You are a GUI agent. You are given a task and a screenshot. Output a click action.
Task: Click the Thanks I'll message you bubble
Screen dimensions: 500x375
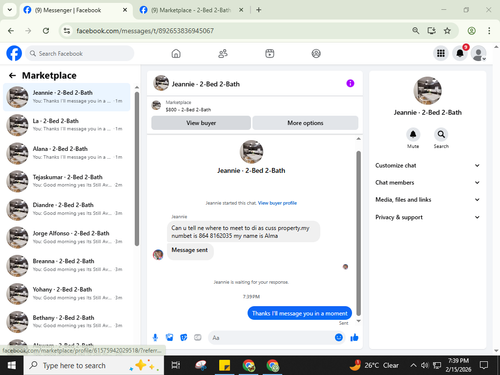tap(300, 313)
